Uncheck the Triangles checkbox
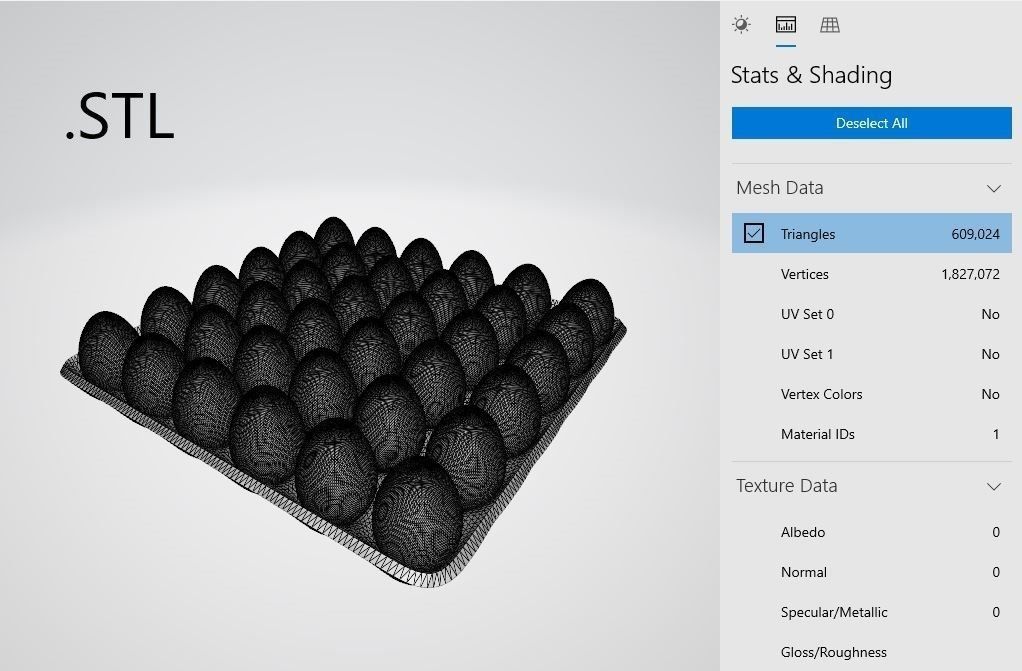The height and width of the screenshot is (671, 1022). pos(753,233)
